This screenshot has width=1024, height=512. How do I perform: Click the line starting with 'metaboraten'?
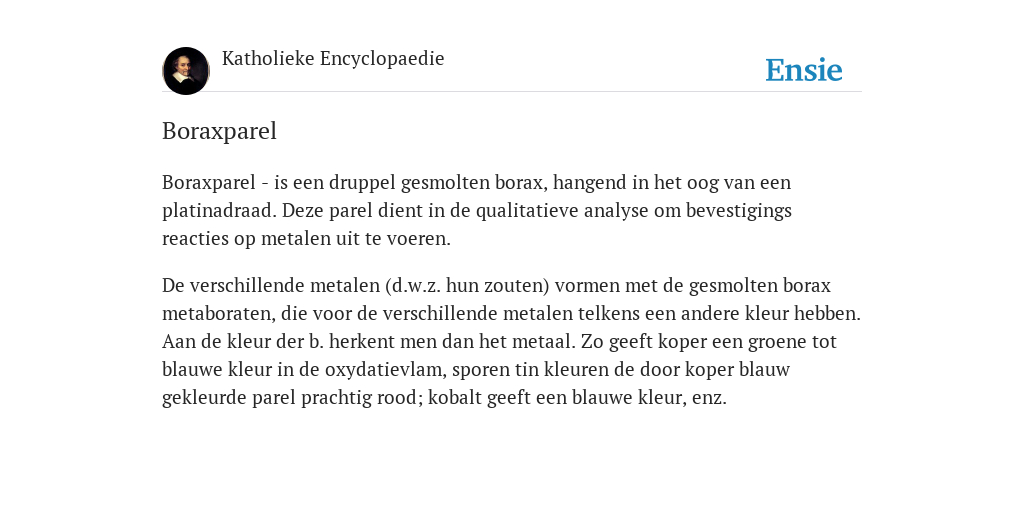[x=511, y=313]
